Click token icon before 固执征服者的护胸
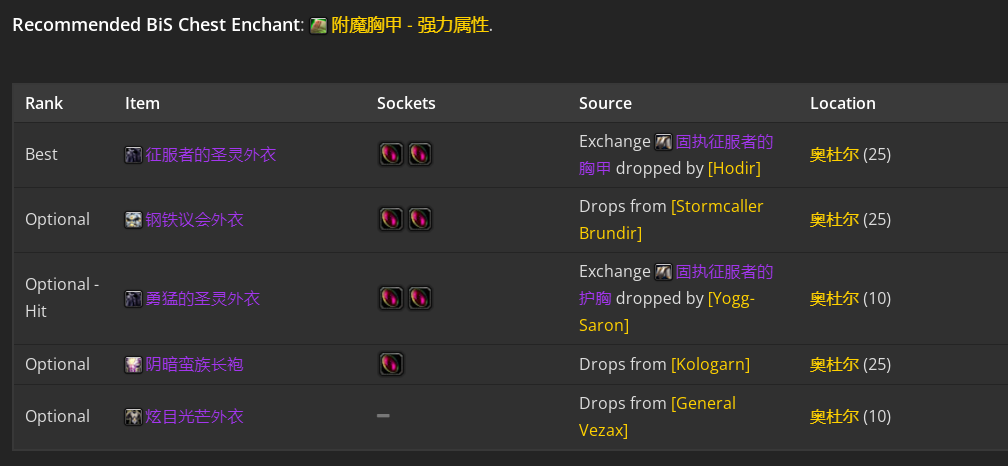 [x=663, y=273]
